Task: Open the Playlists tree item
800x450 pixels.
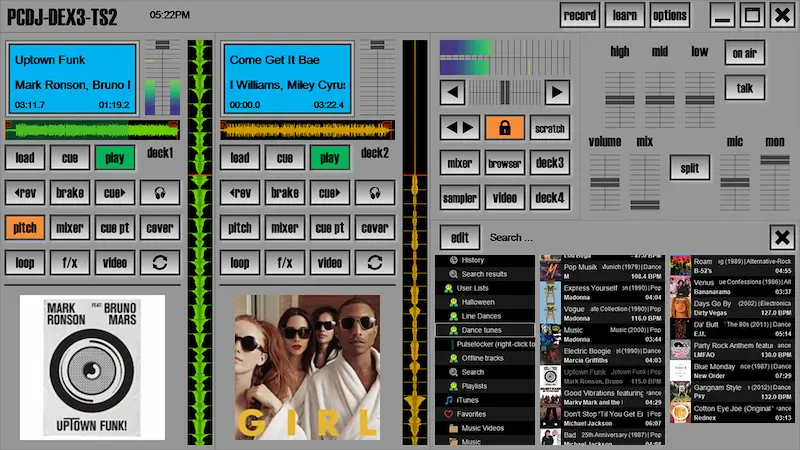Action: (x=474, y=386)
